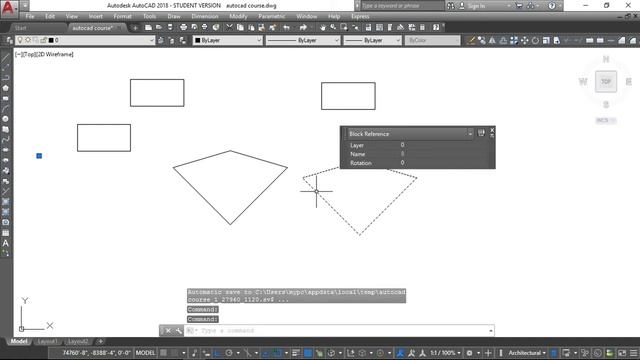Click the Plot printer icon
The width and height of the screenshot is (640, 360).
click(183, 27)
